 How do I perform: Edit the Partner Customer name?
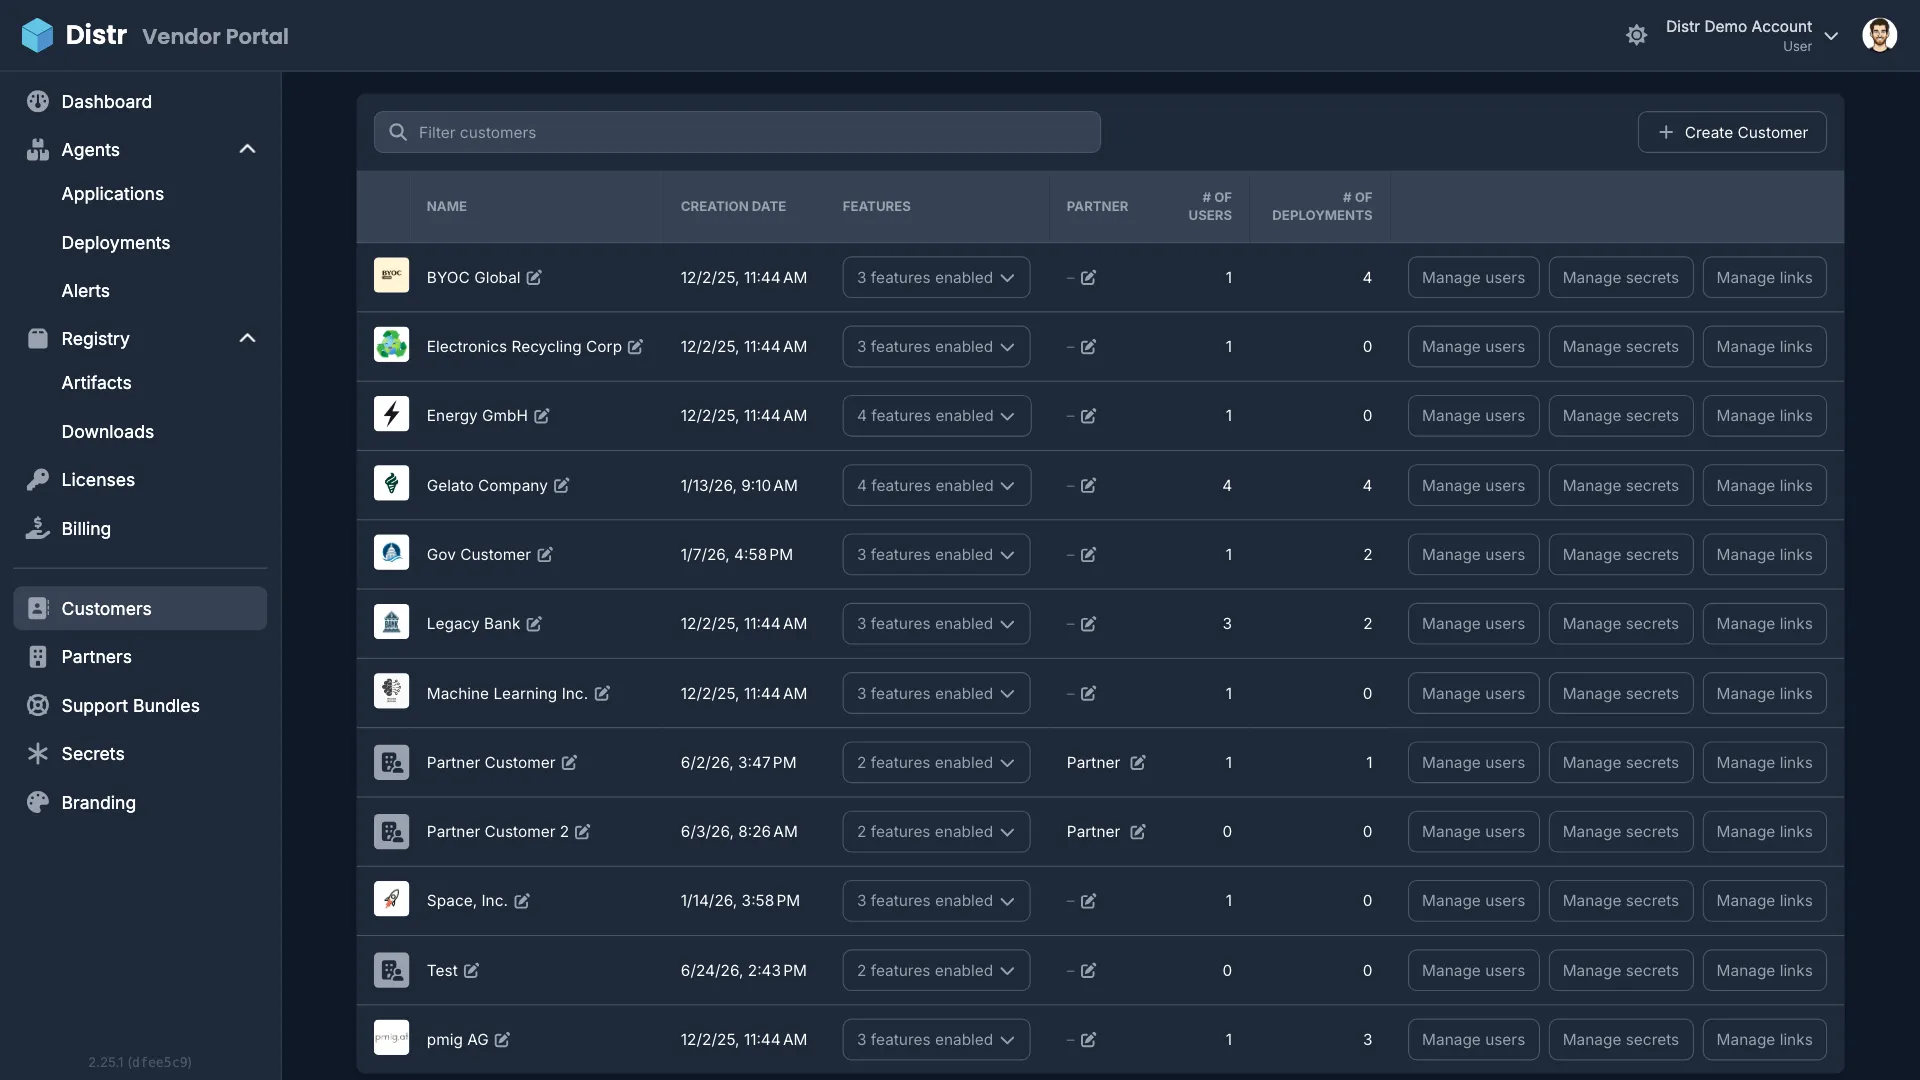569,762
